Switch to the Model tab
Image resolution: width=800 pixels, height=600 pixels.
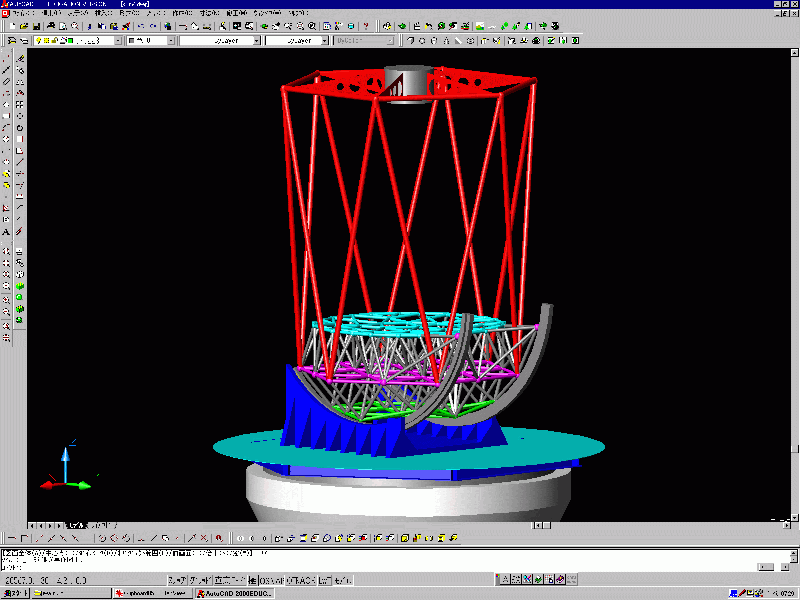pos(77,525)
